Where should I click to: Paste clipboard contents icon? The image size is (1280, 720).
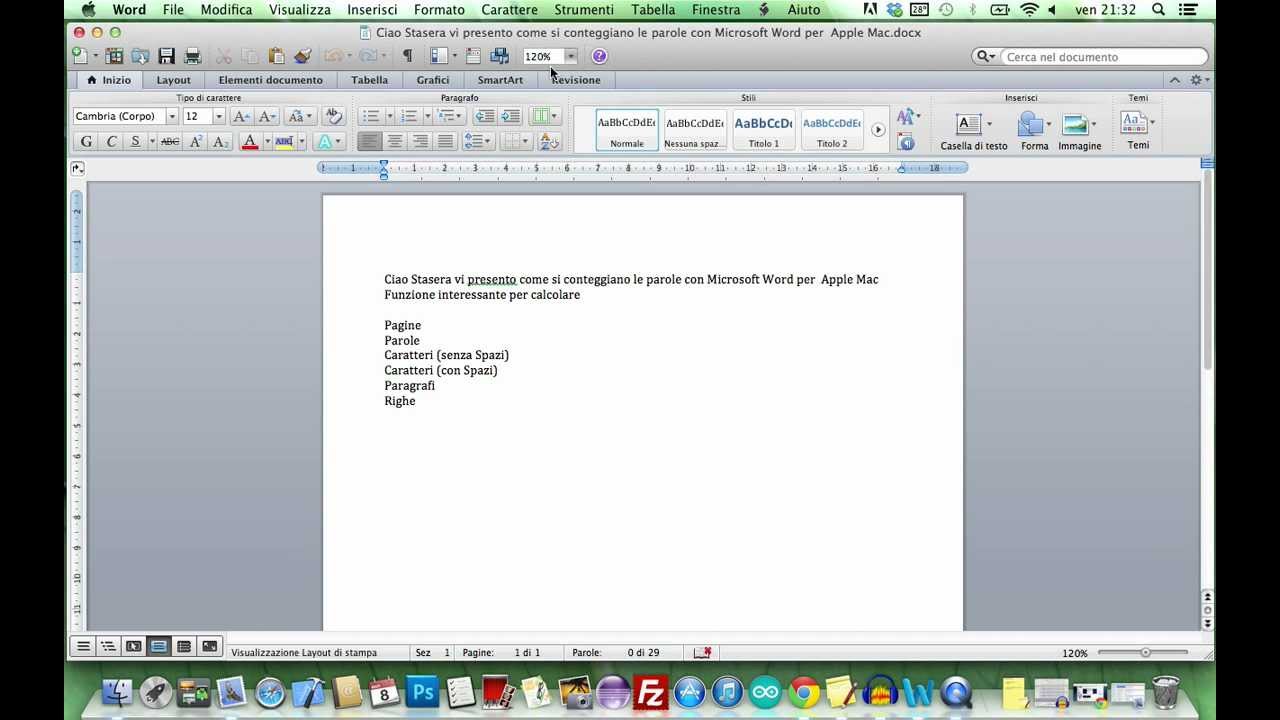point(277,56)
